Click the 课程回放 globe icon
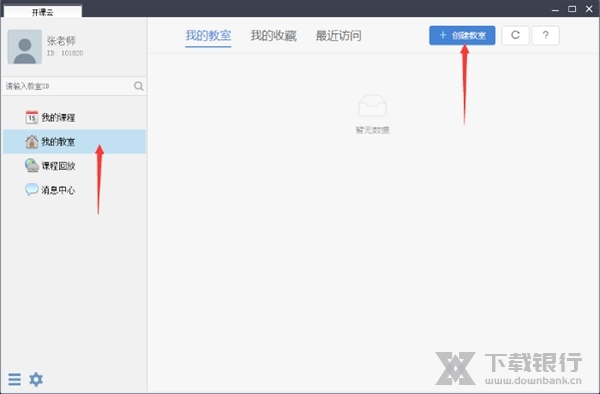 tap(32, 166)
